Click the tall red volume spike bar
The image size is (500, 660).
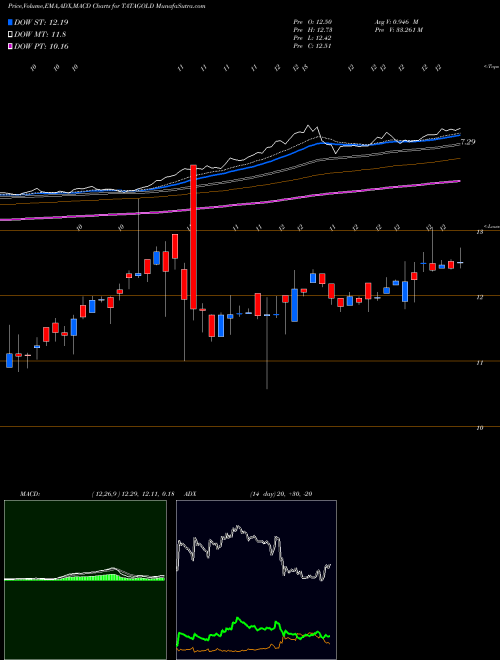193,237
